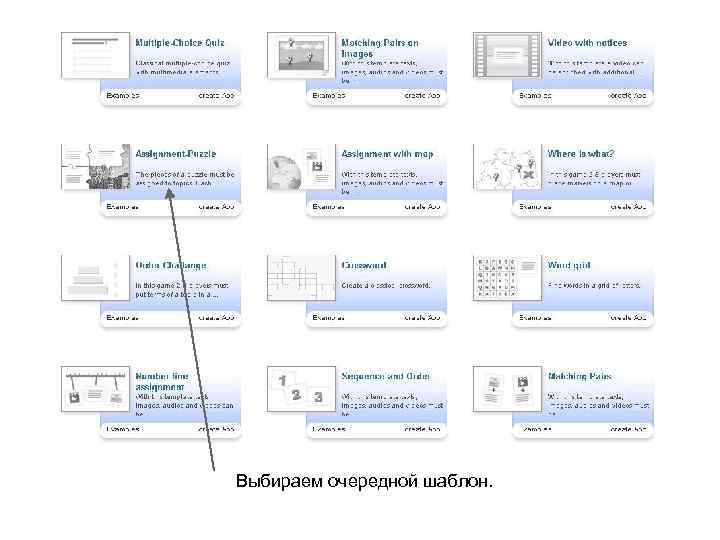View Examples for Assignment-Puzzle

pos(122,207)
